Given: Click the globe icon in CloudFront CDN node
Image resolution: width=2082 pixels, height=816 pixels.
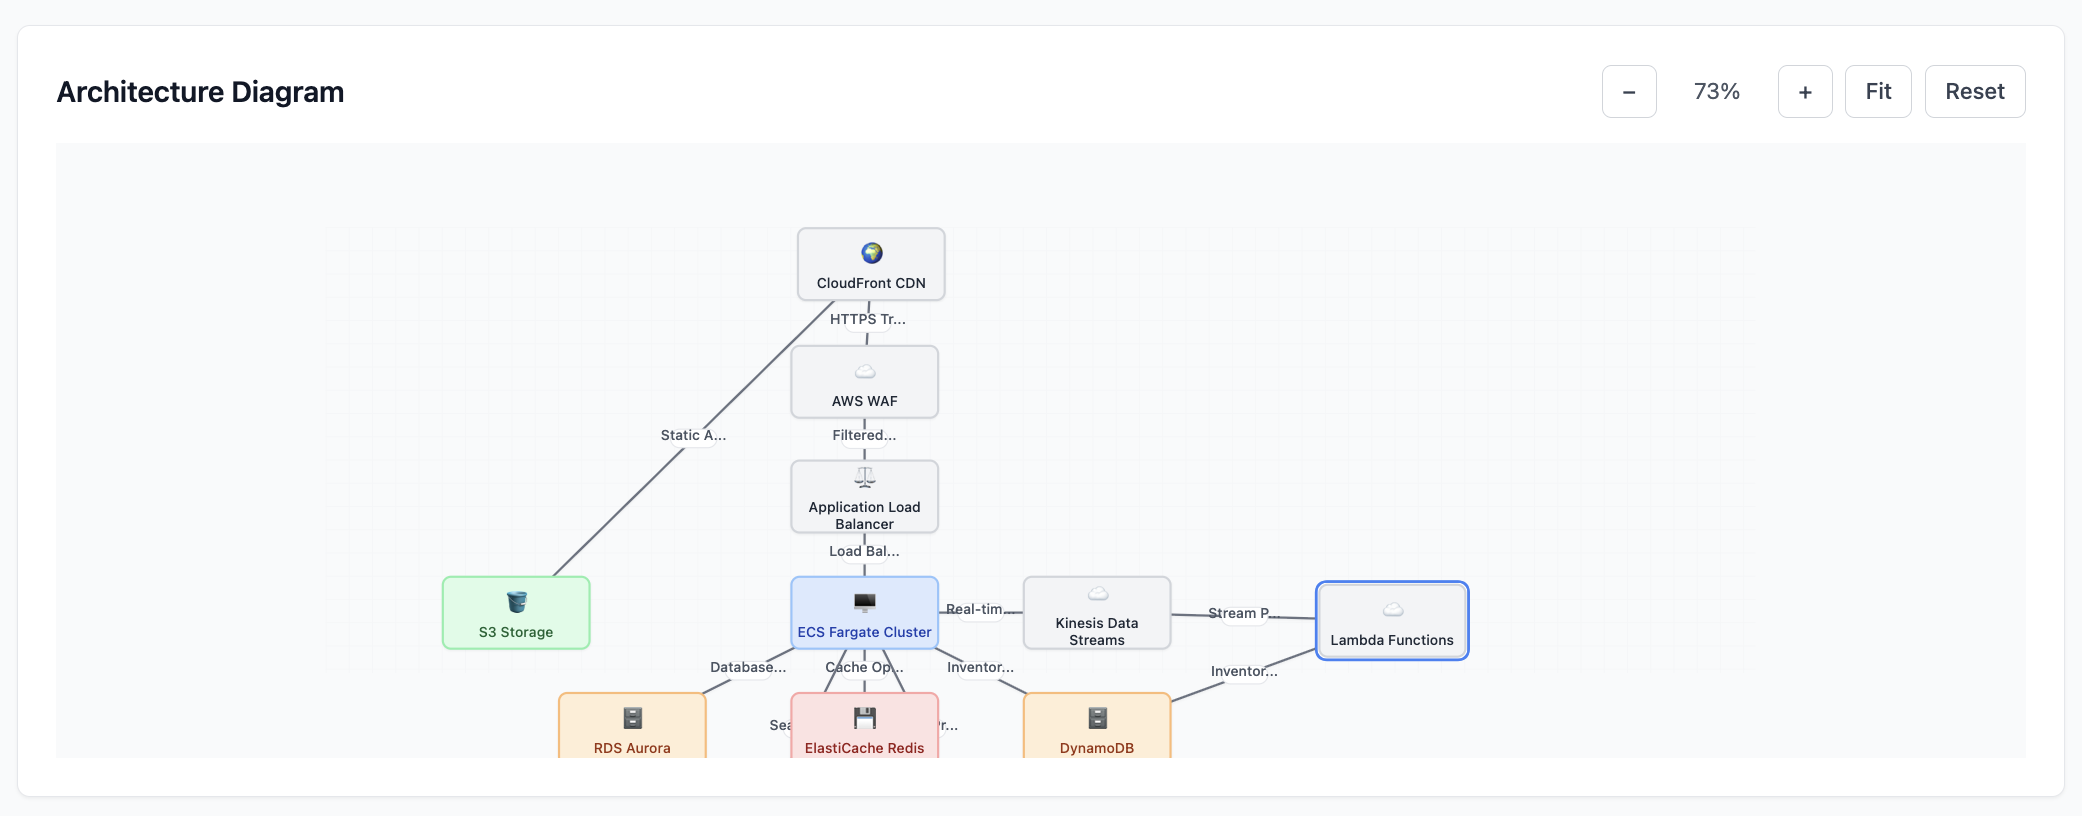Looking at the screenshot, I should (871, 253).
